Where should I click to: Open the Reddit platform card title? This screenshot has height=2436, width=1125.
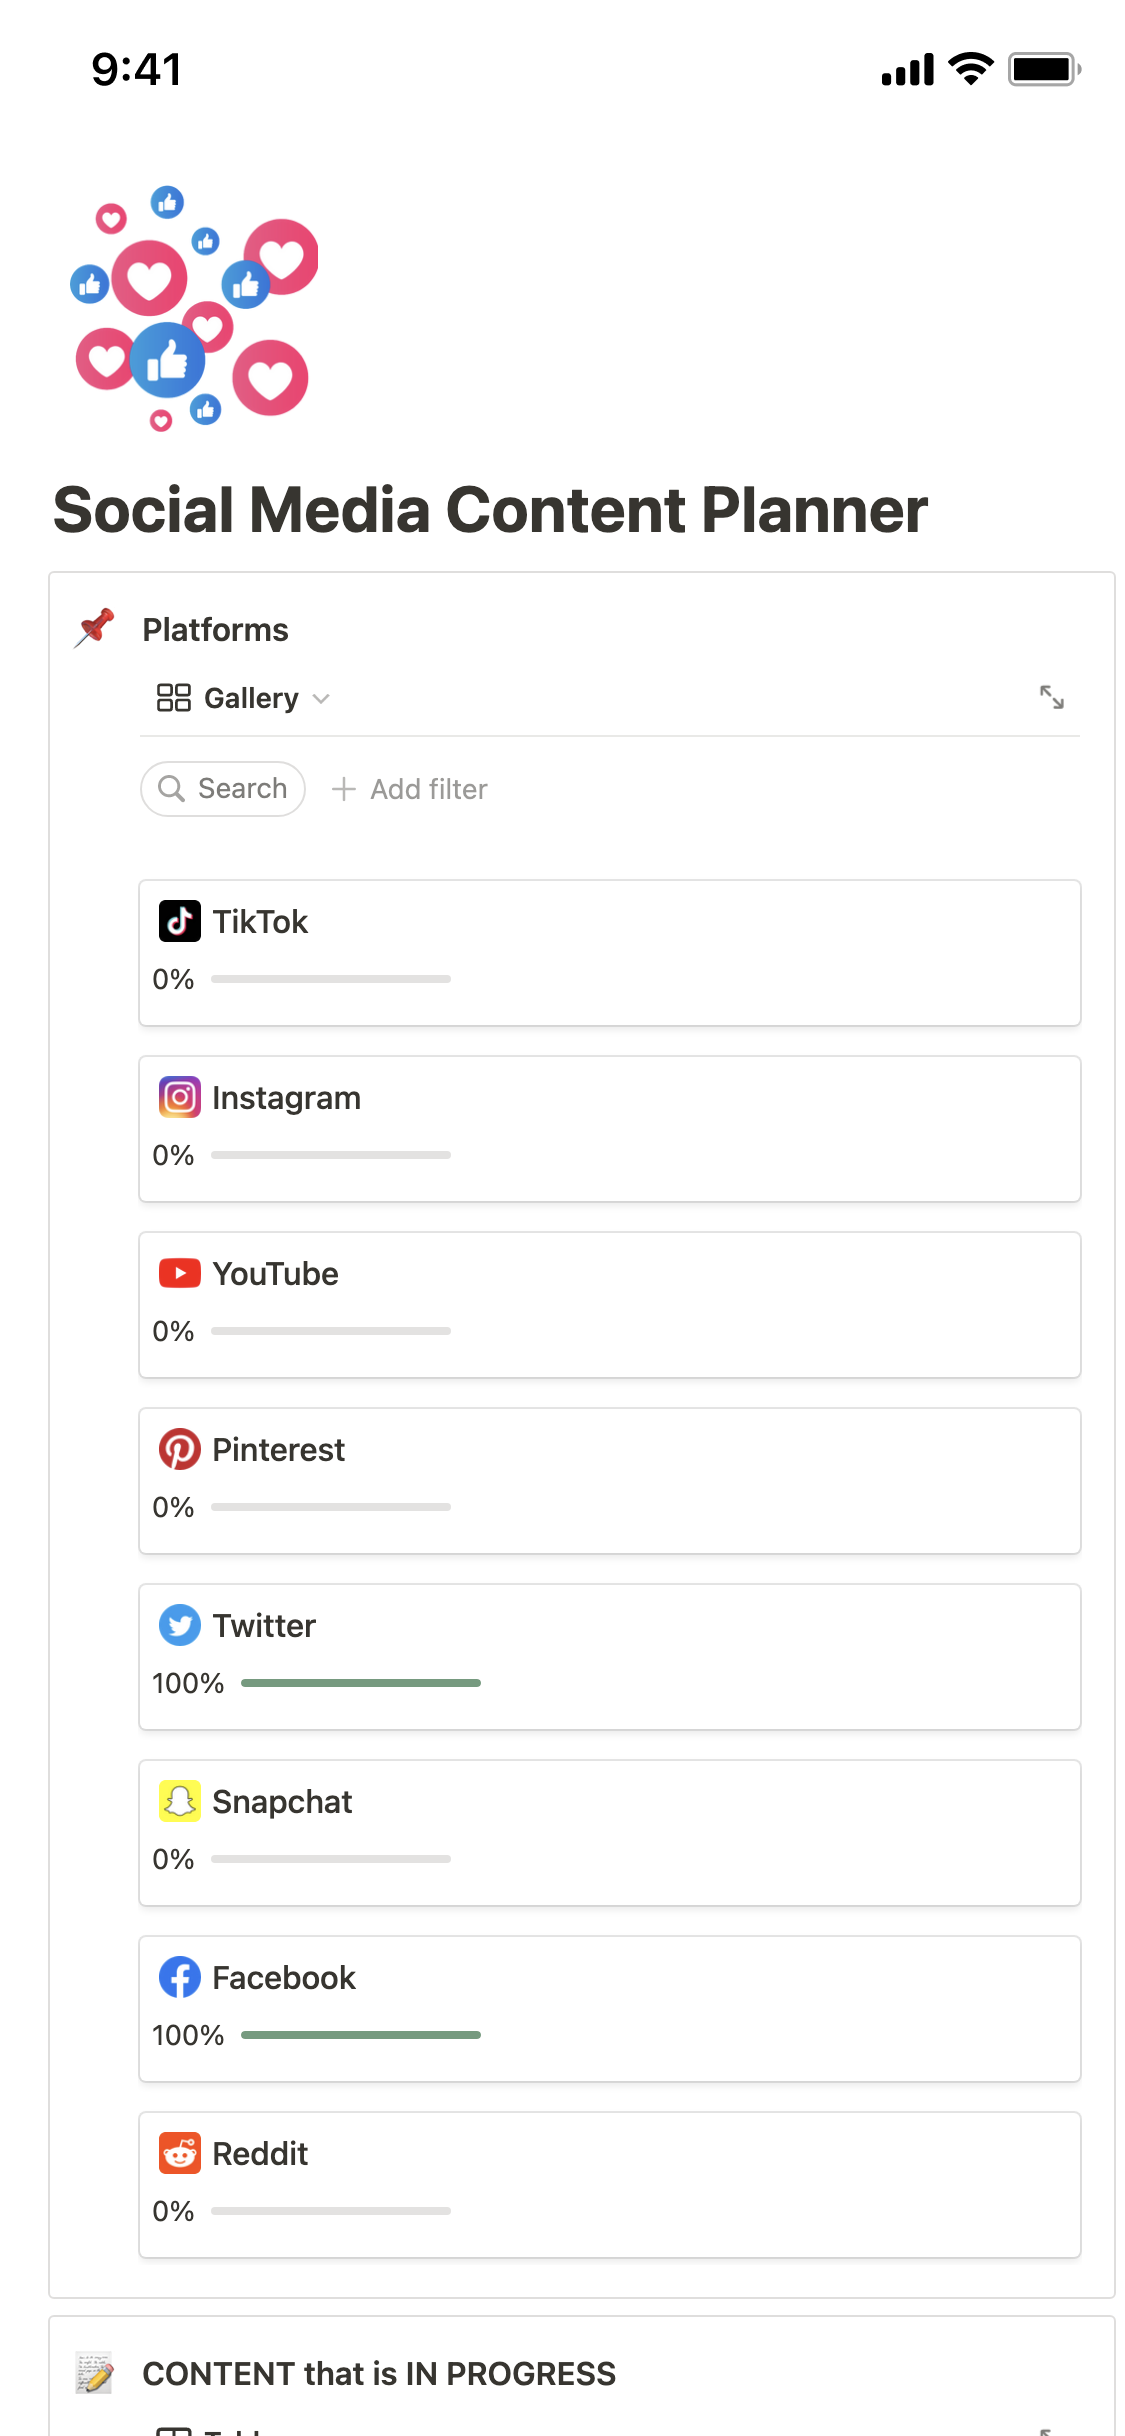tap(260, 2153)
